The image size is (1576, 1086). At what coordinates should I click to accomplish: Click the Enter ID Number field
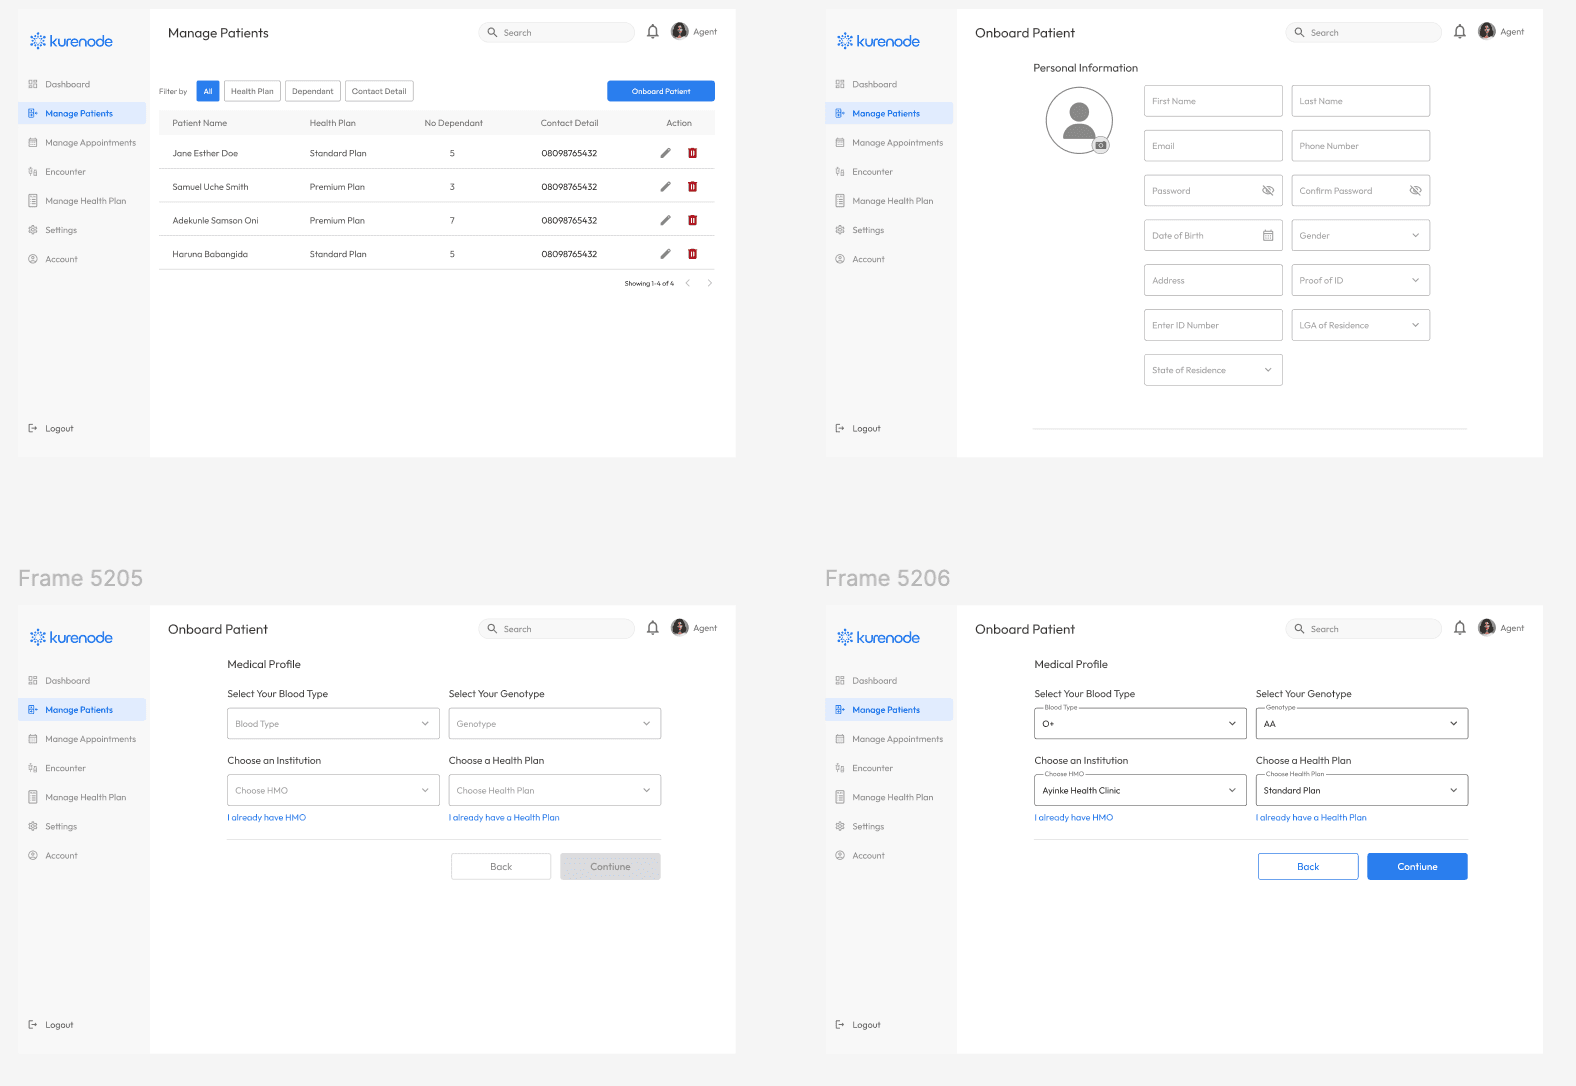click(x=1213, y=325)
